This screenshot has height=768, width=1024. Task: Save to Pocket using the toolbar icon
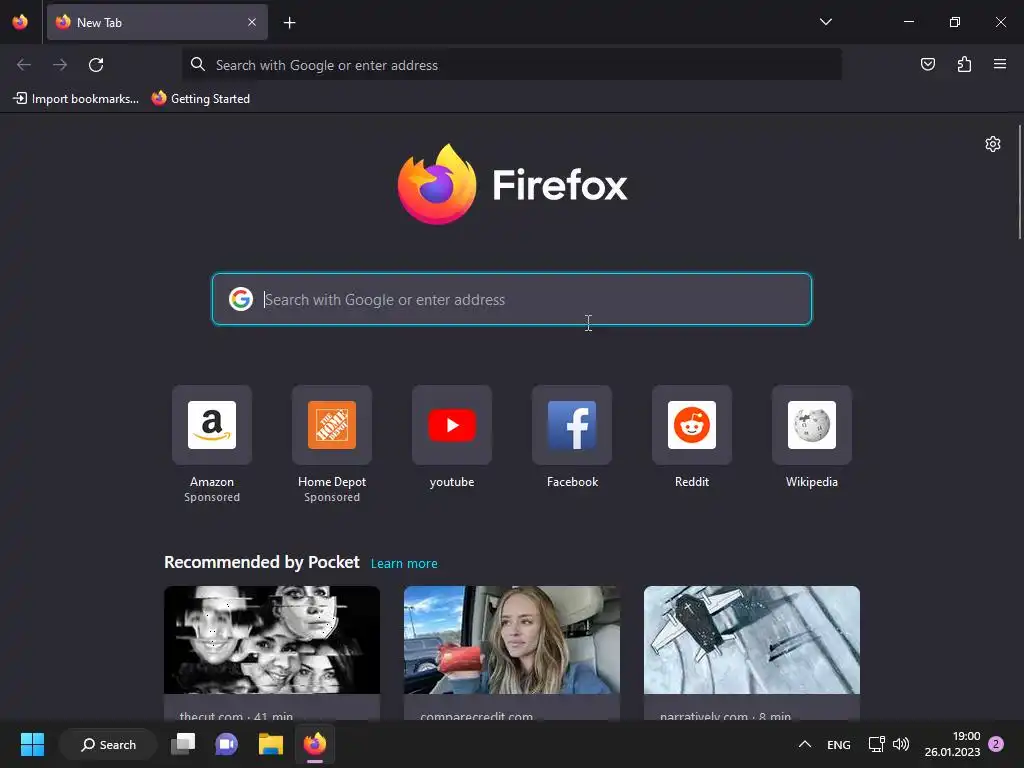tap(927, 64)
